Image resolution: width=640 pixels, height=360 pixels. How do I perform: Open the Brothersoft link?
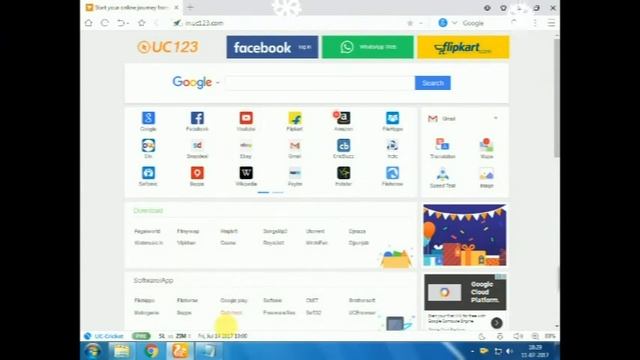pyautogui.click(x=362, y=300)
